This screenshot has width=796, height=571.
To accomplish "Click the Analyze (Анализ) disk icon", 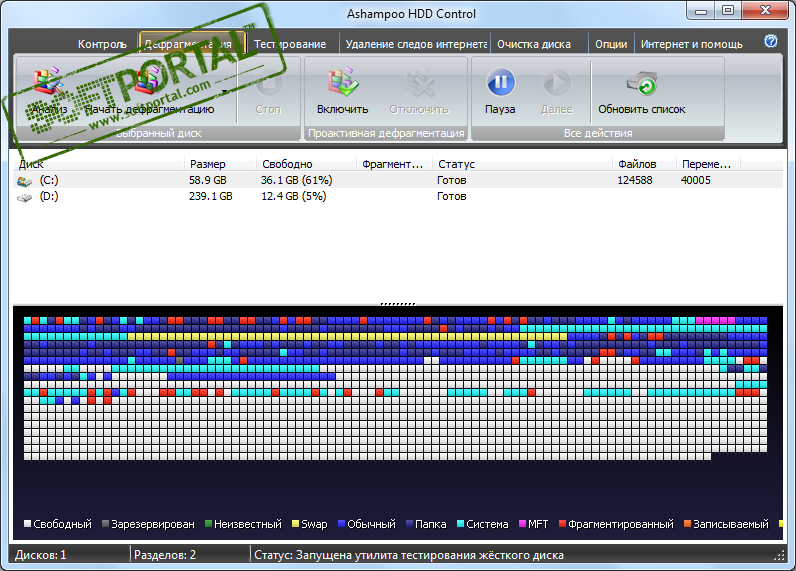I will [x=48, y=82].
